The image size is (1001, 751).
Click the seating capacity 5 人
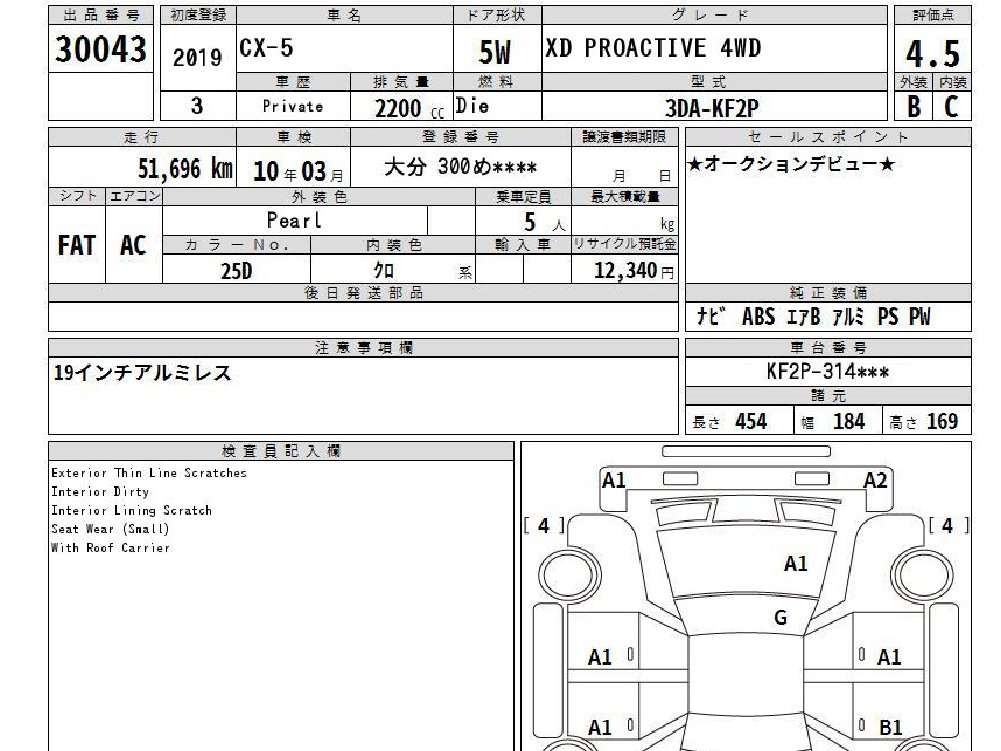pos(545,222)
